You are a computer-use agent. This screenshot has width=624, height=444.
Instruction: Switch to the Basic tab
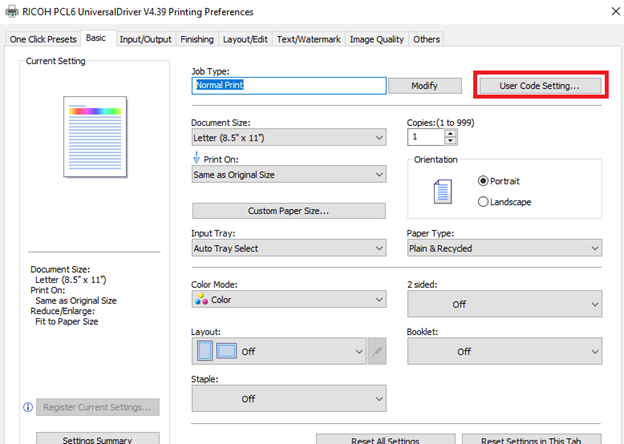tap(96, 38)
